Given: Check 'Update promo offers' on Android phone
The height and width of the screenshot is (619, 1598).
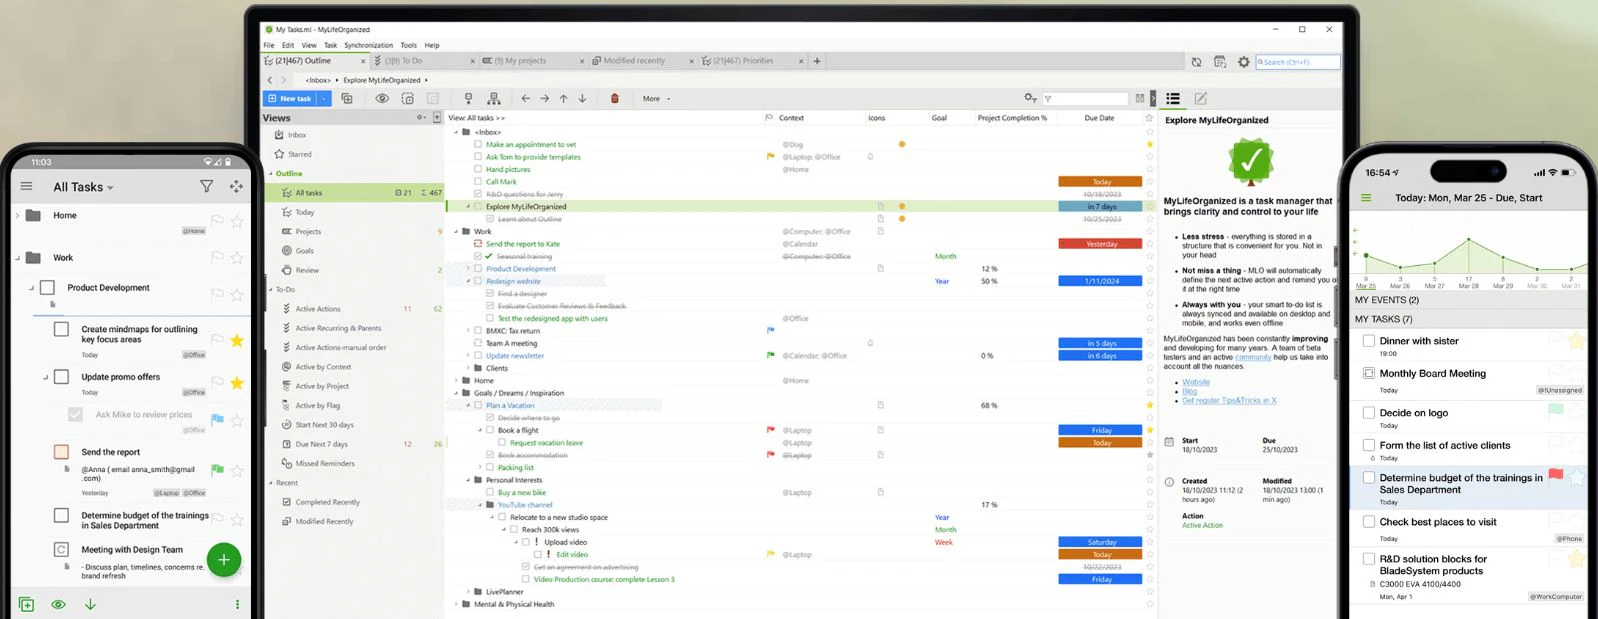Looking at the screenshot, I should pyautogui.click(x=61, y=377).
